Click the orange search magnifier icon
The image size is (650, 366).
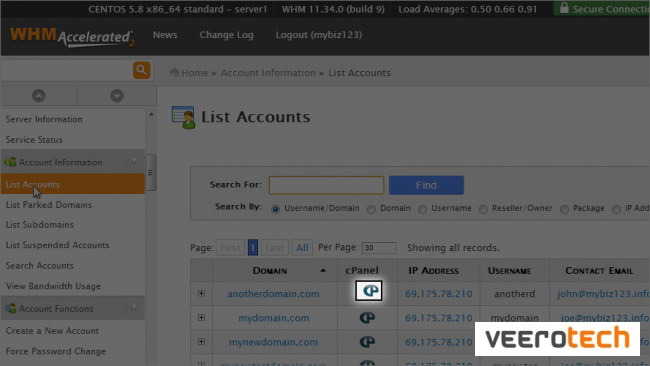click(141, 70)
